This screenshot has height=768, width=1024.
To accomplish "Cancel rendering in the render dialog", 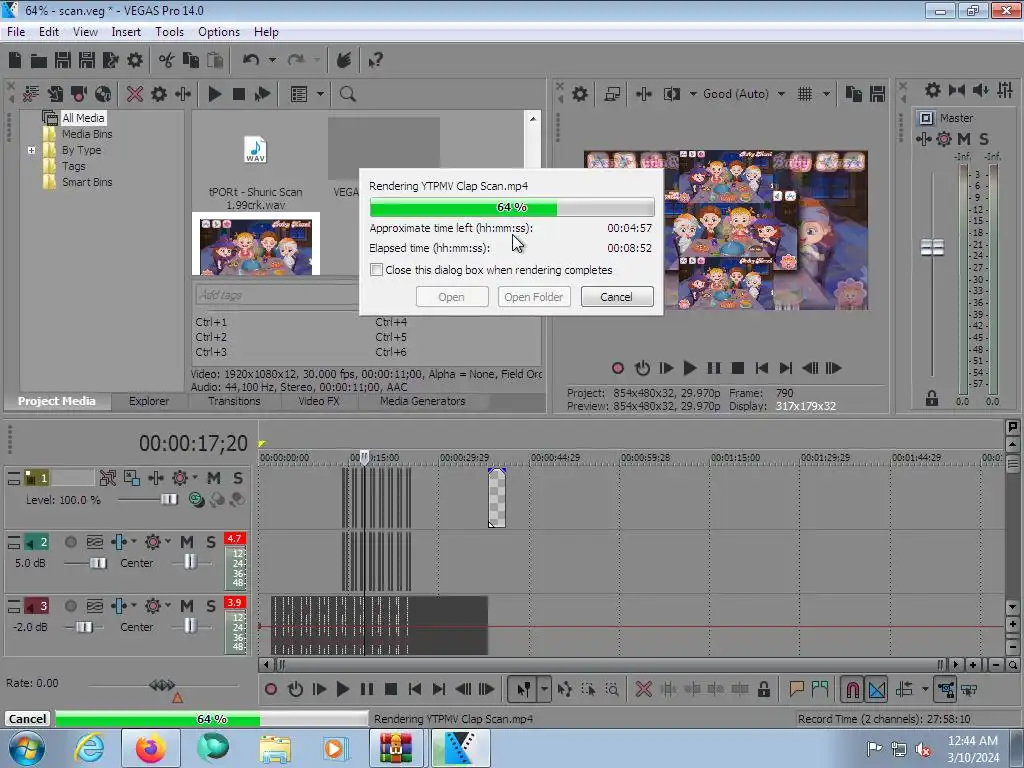I will pyautogui.click(x=616, y=296).
